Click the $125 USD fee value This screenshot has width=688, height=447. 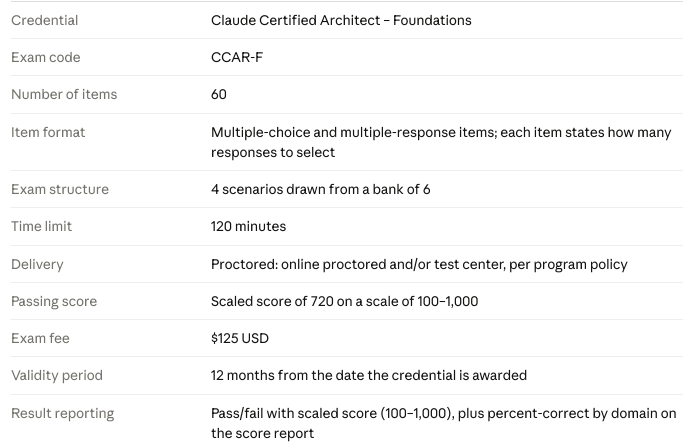(240, 339)
